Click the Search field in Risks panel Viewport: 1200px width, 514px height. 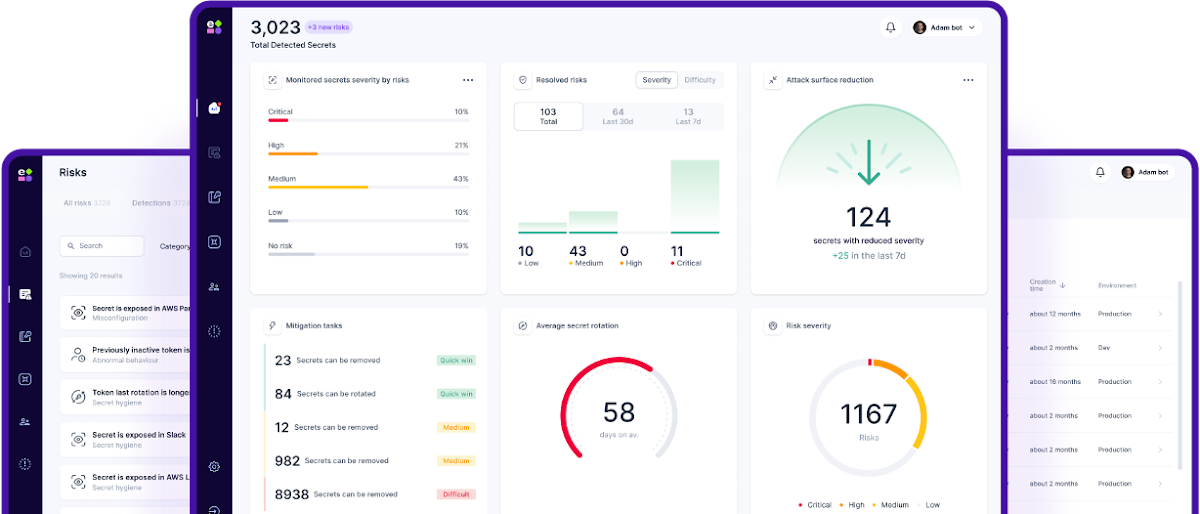point(102,246)
